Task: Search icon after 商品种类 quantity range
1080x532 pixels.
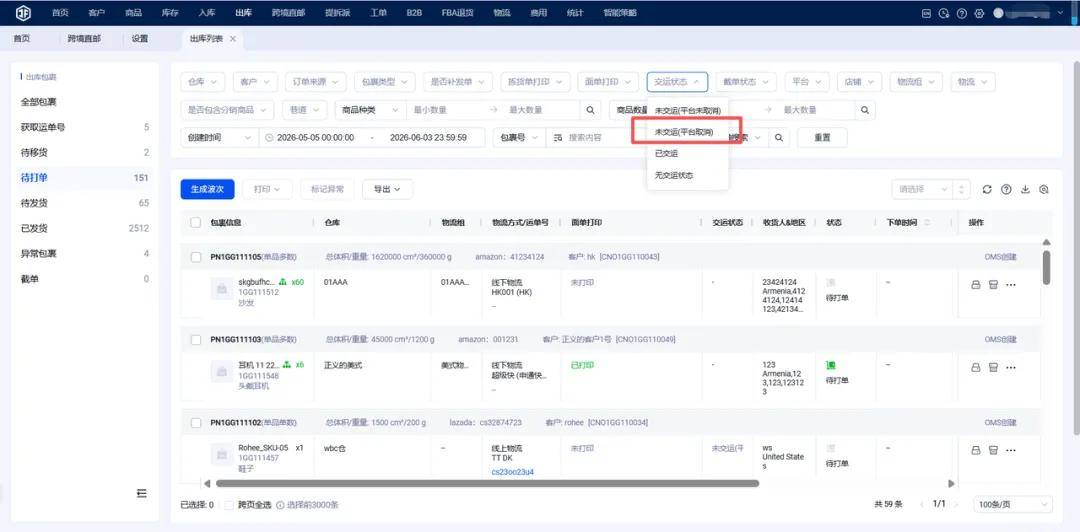Action: coord(590,110)
